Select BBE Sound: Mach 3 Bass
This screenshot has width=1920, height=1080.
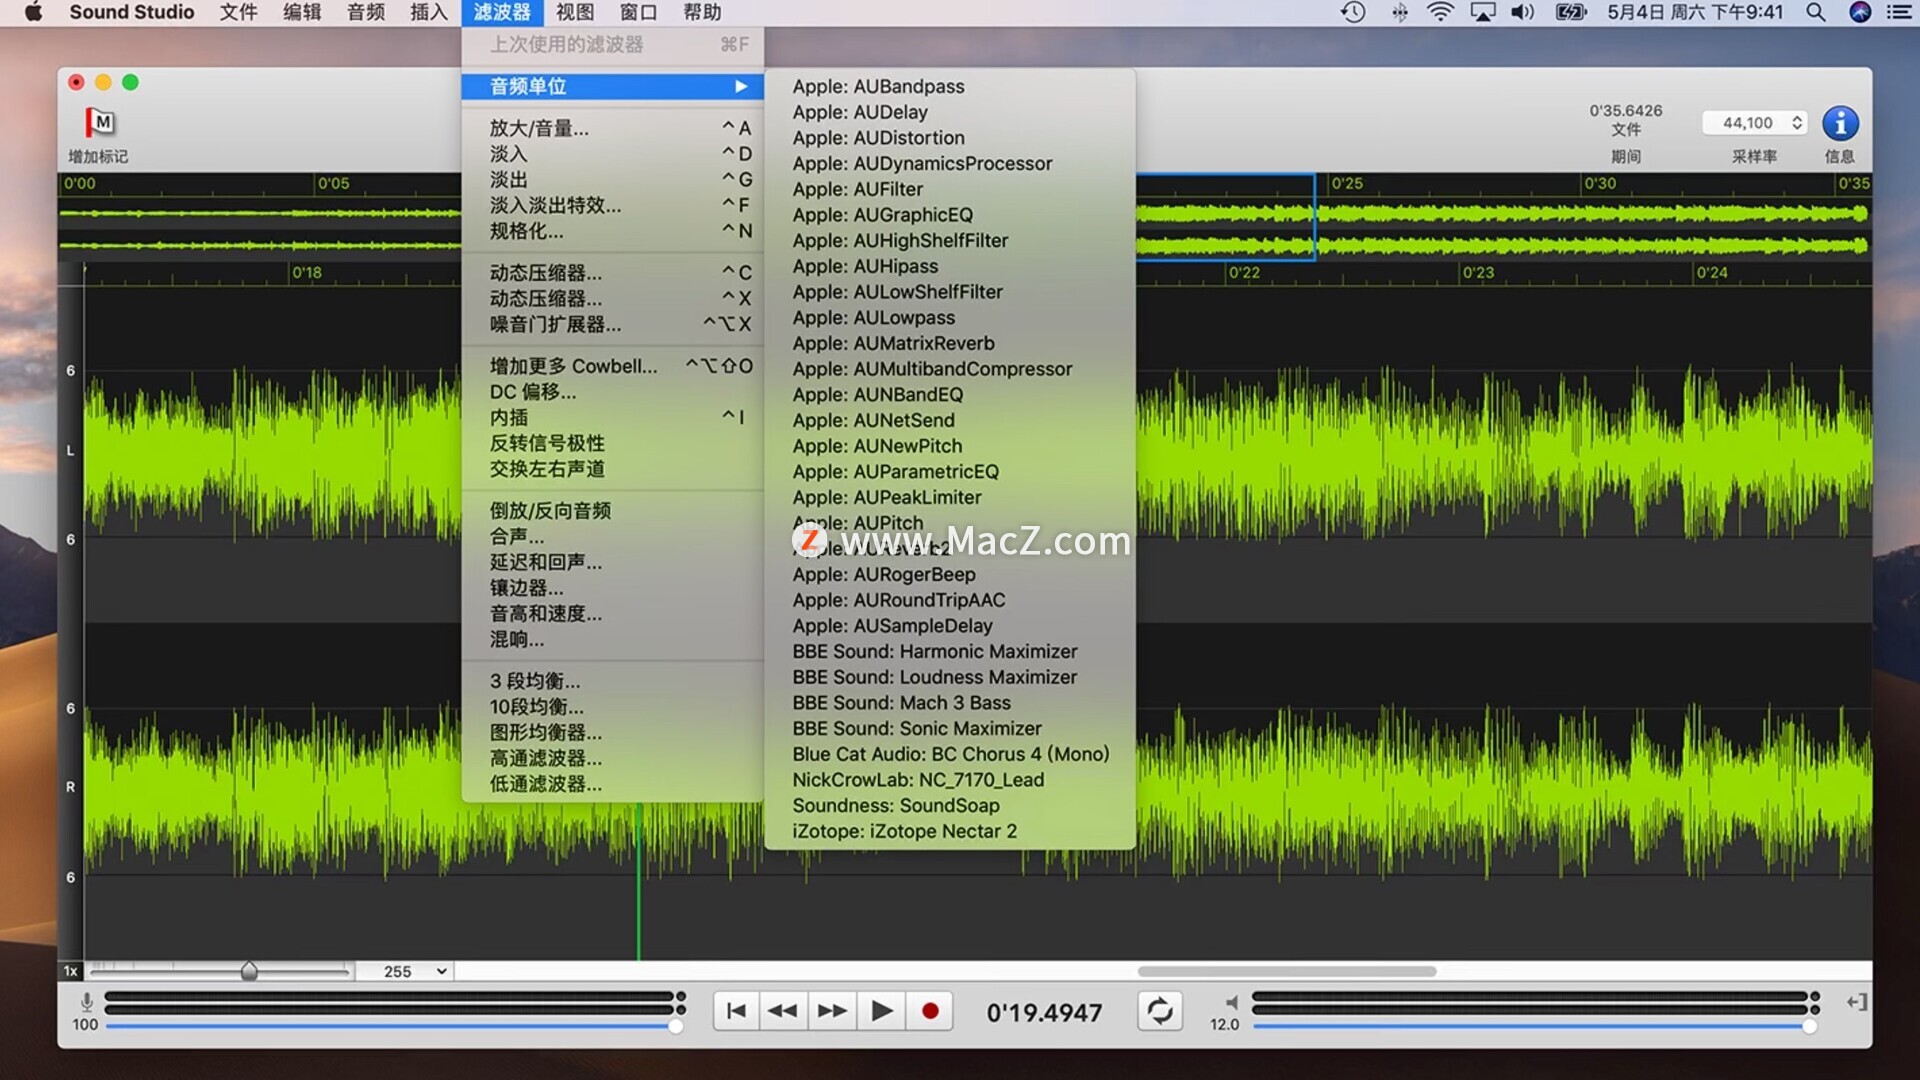pos(950,703)
